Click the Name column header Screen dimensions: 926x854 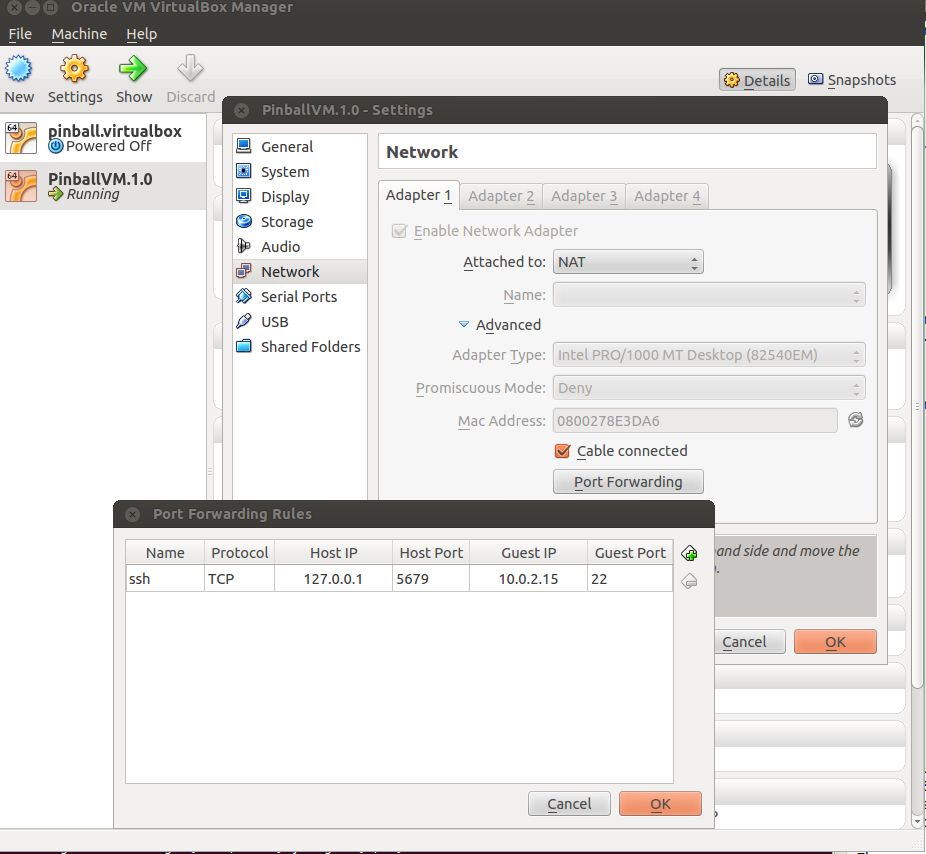tap(165, 553)
